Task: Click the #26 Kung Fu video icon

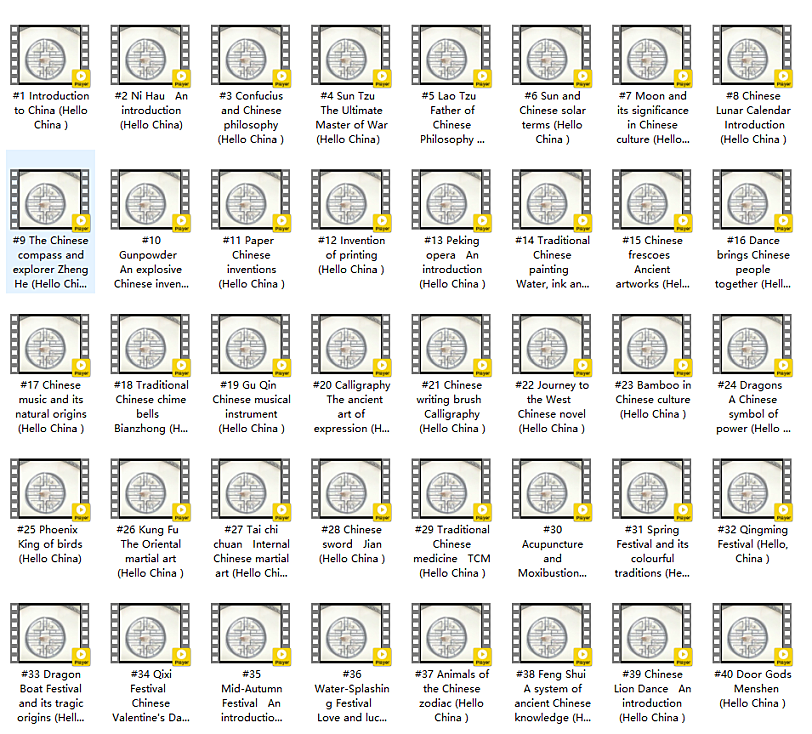Action: point(150,489)
